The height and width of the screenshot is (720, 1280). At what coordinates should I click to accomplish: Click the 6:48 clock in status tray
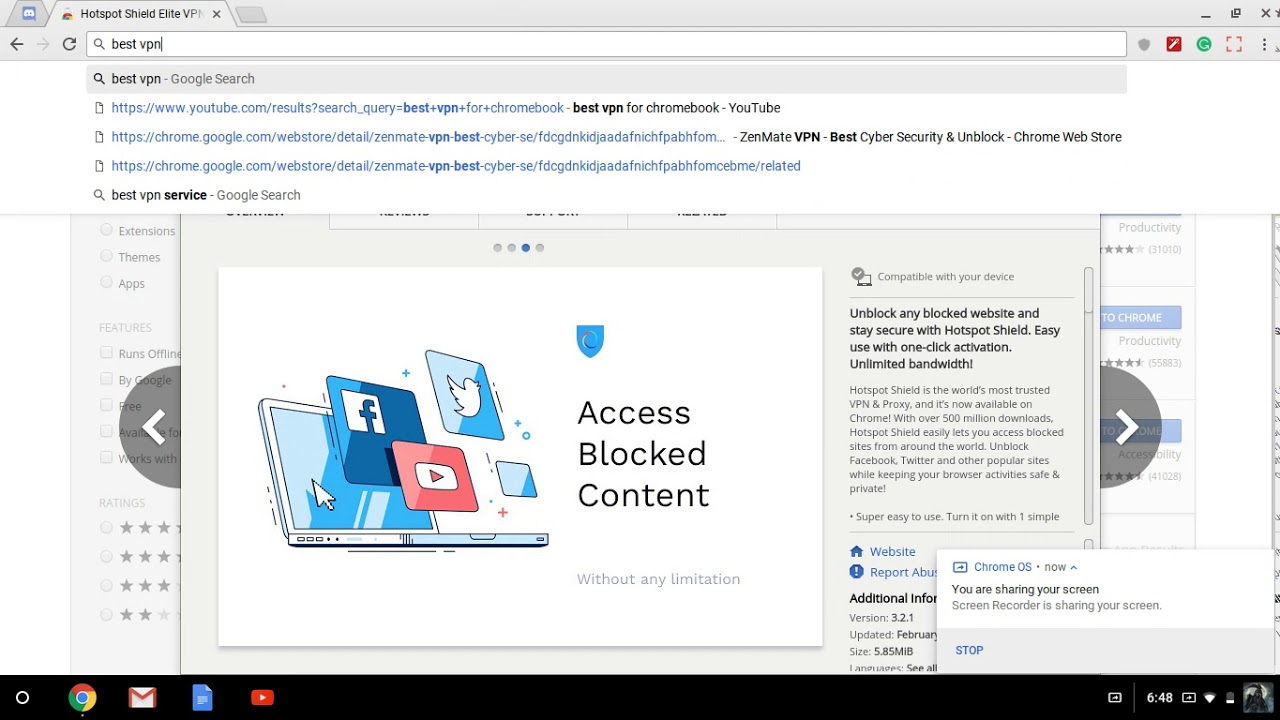[x=1160, y=698]
